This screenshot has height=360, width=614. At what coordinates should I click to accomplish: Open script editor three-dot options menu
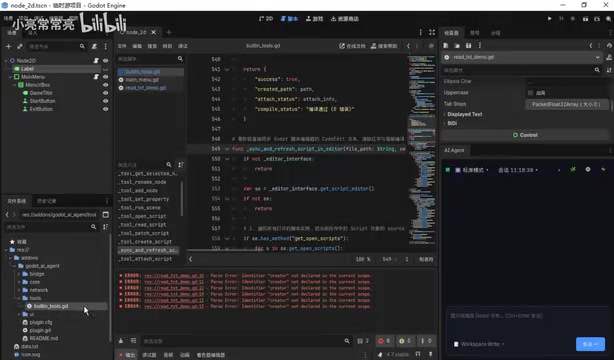[x=421, y=32]
